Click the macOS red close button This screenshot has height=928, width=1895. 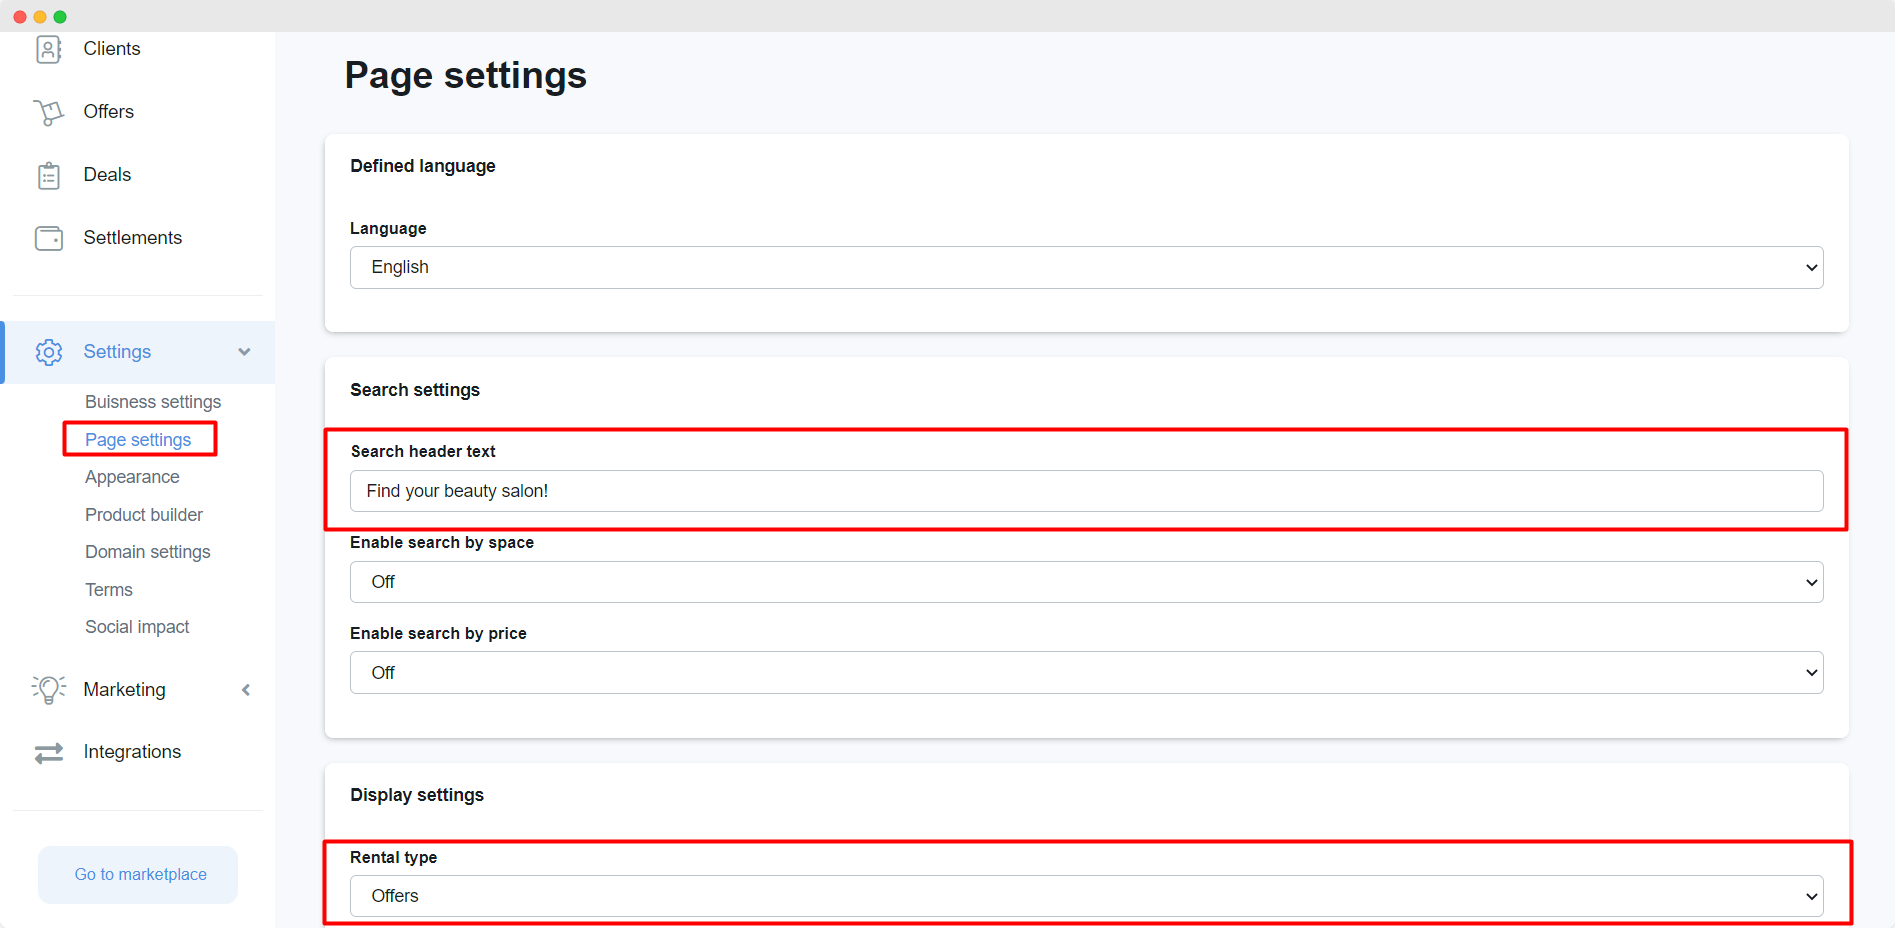[x=20, y=17]
